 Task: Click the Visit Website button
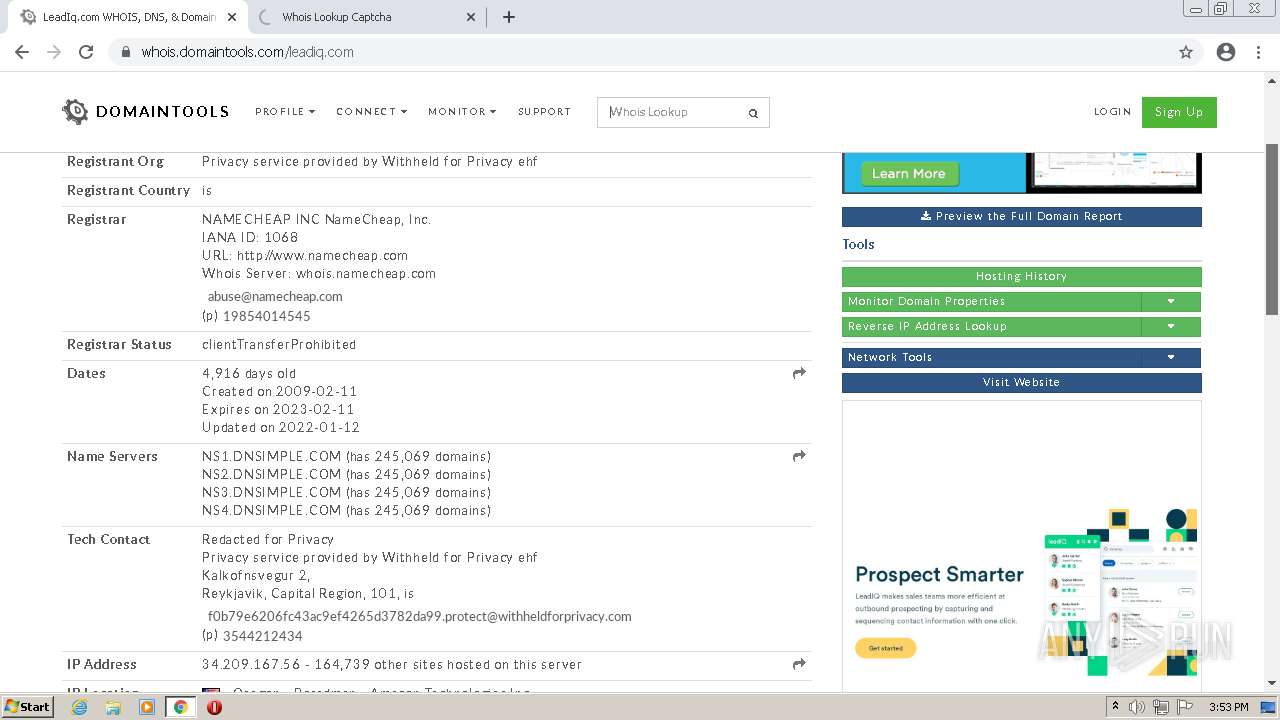[1021, 382]
